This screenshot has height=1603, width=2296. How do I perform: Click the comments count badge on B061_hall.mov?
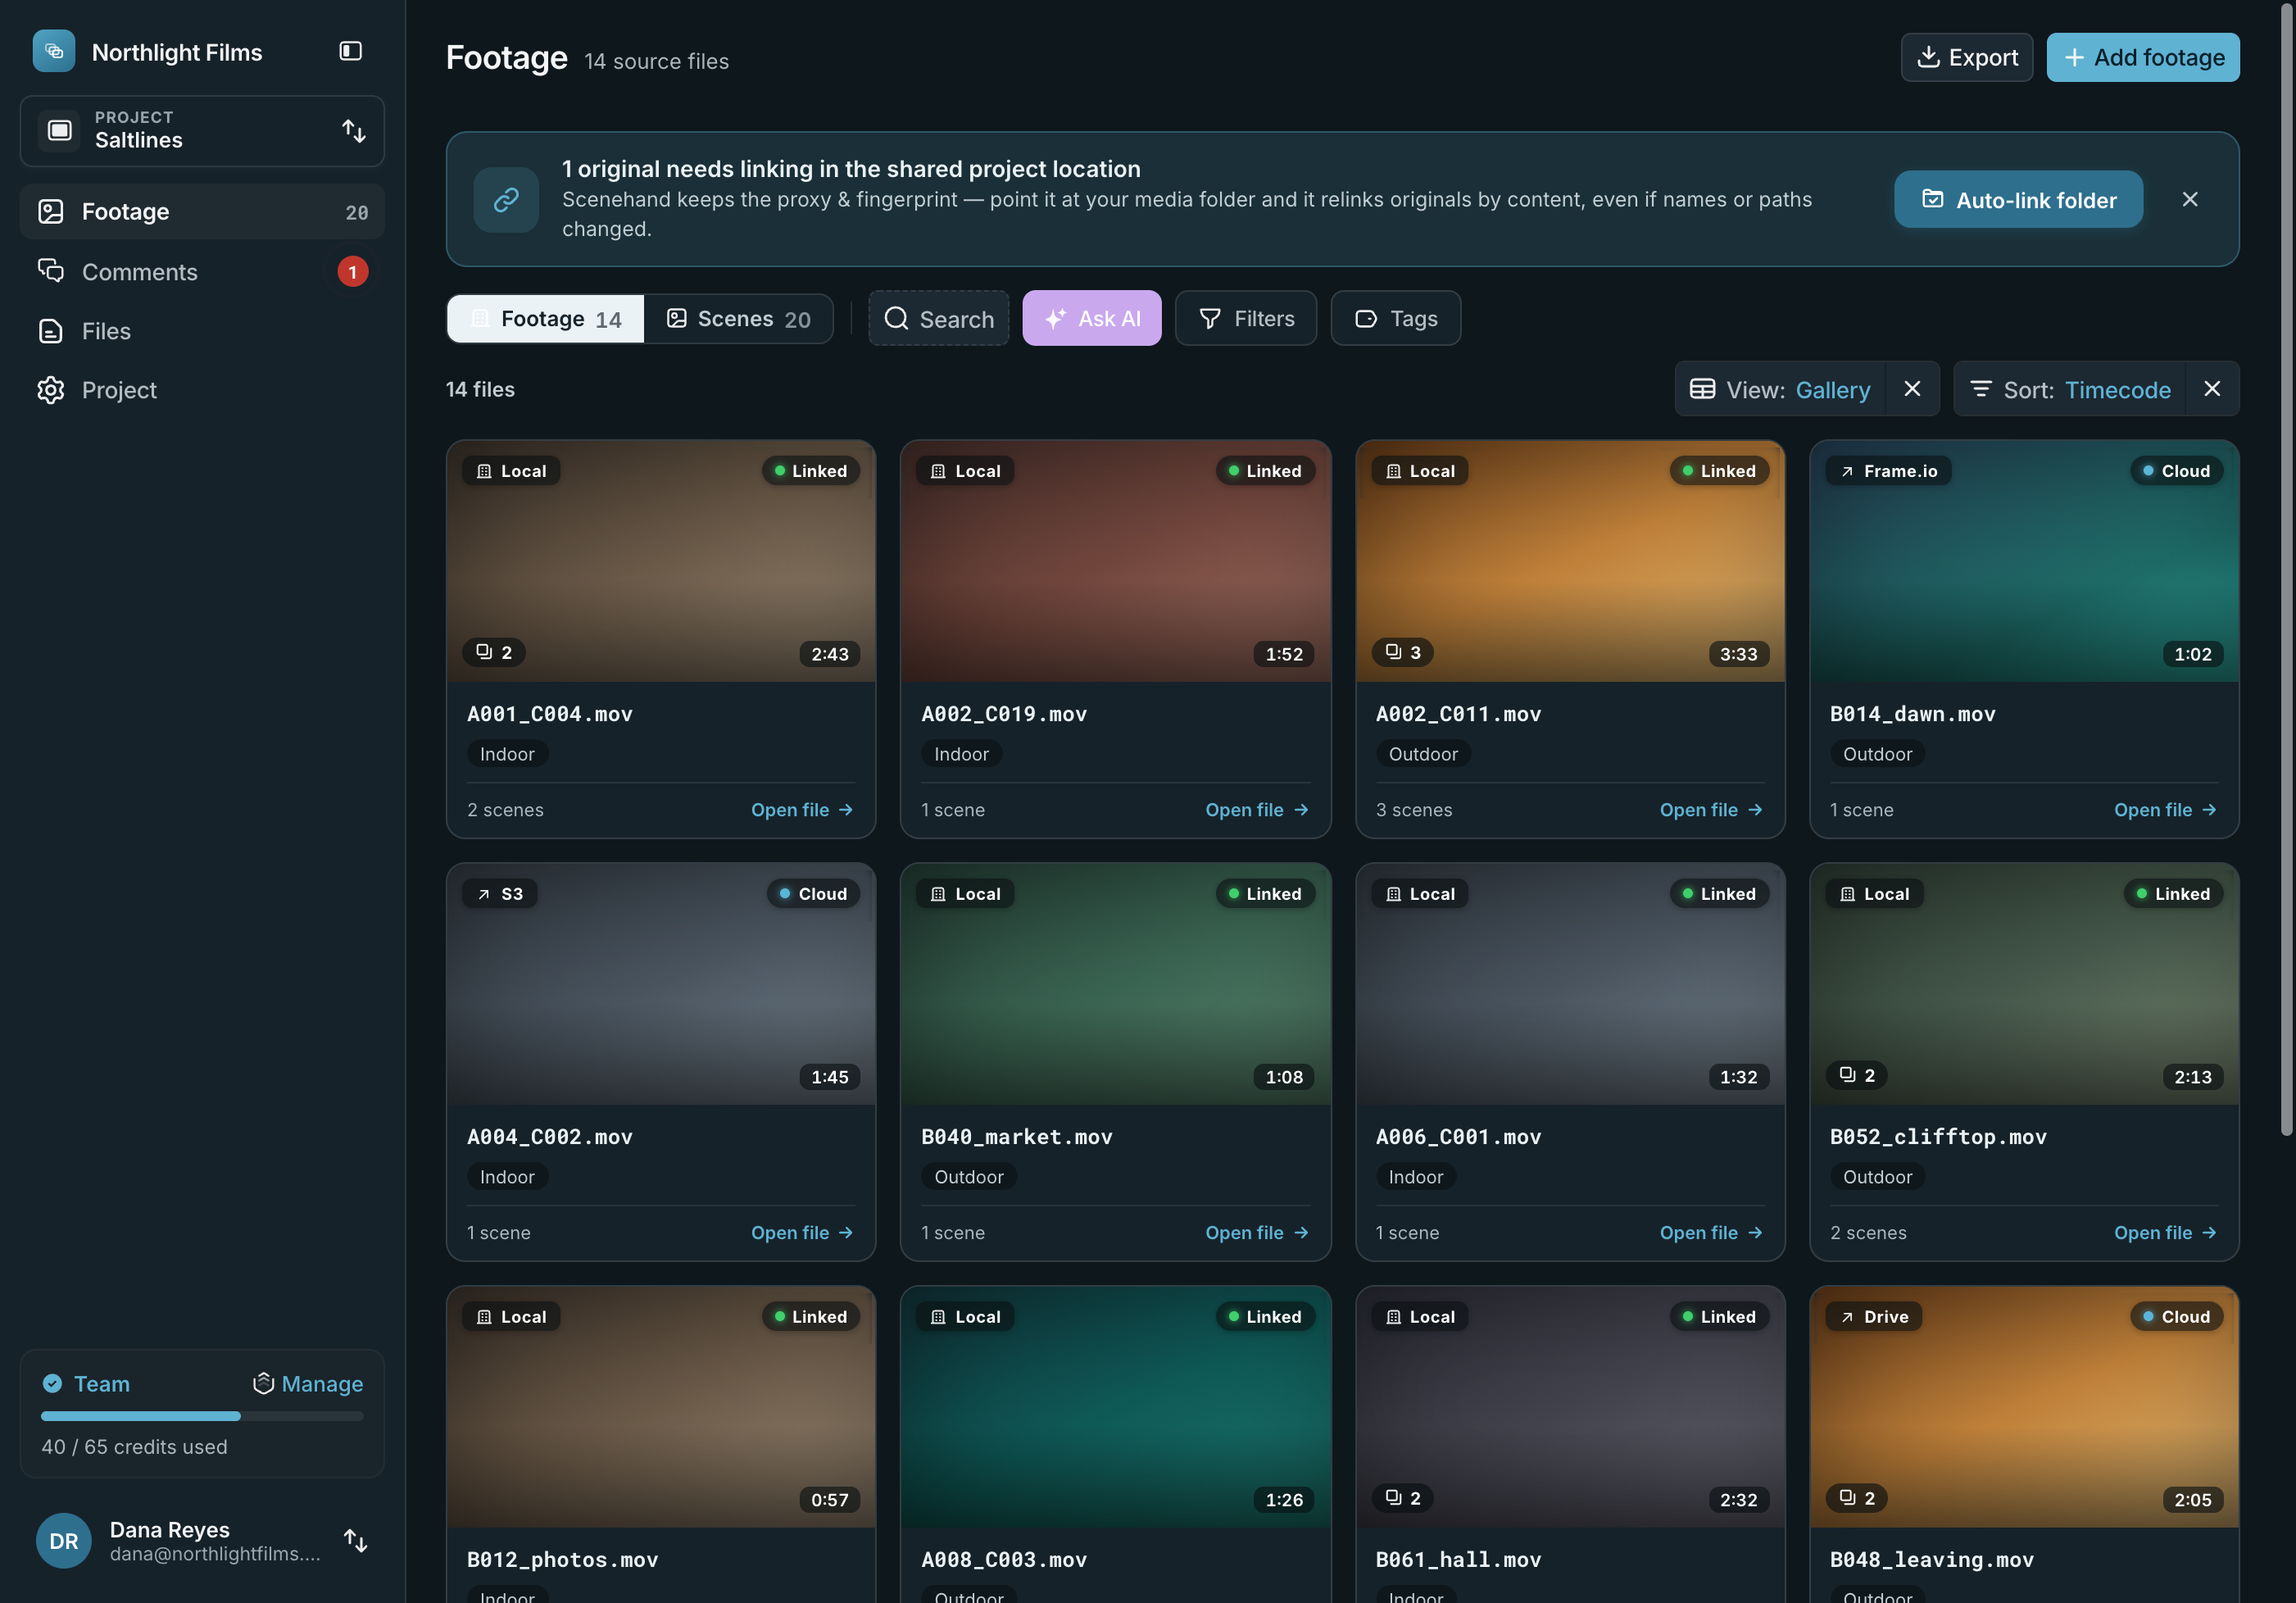click(1403, 1498)
